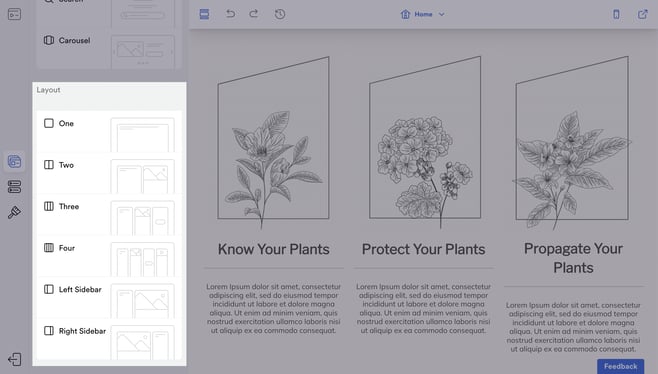Image resolution: width=658 pixels, height=374 pixels.
Task: Open the data collections icon in sidebar
Action: 14,187
